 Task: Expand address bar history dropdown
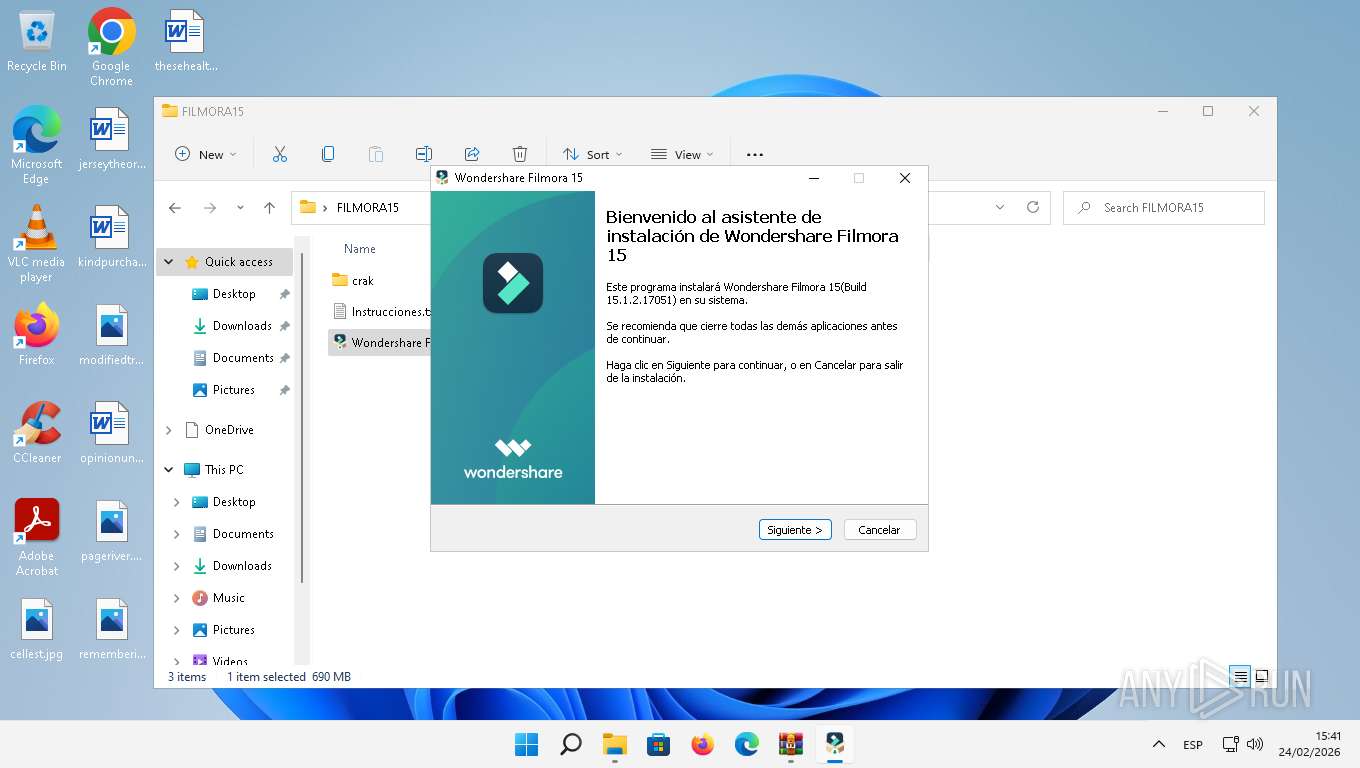[1000, 207]
